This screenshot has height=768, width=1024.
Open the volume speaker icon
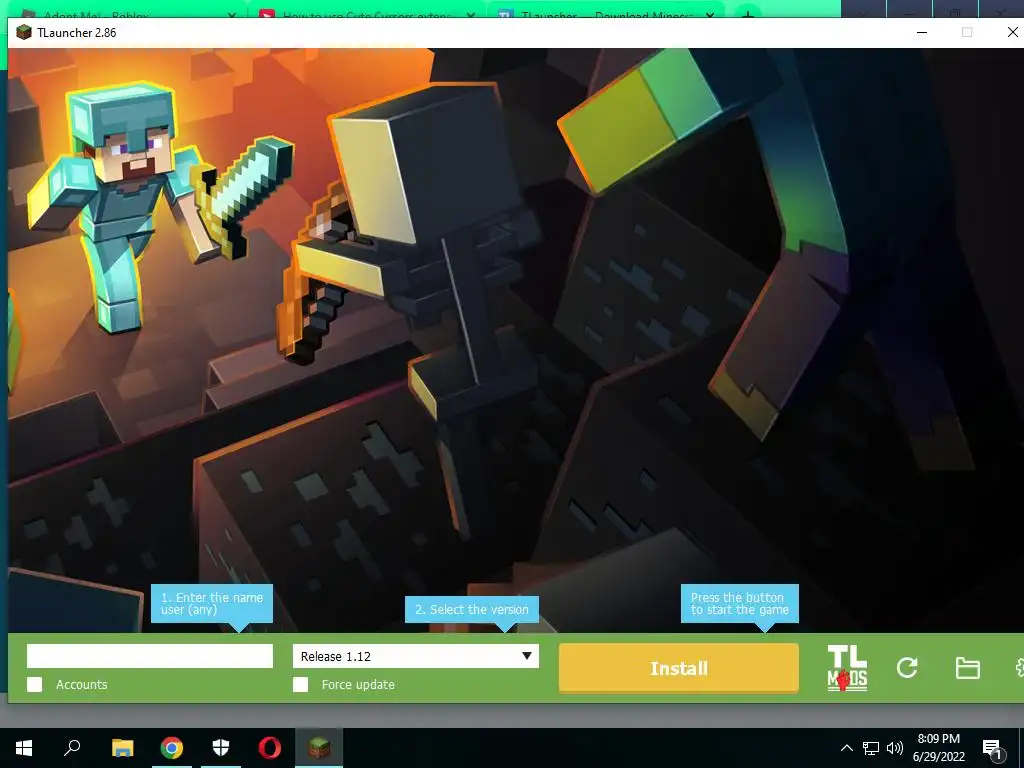[x=895, y=748]
